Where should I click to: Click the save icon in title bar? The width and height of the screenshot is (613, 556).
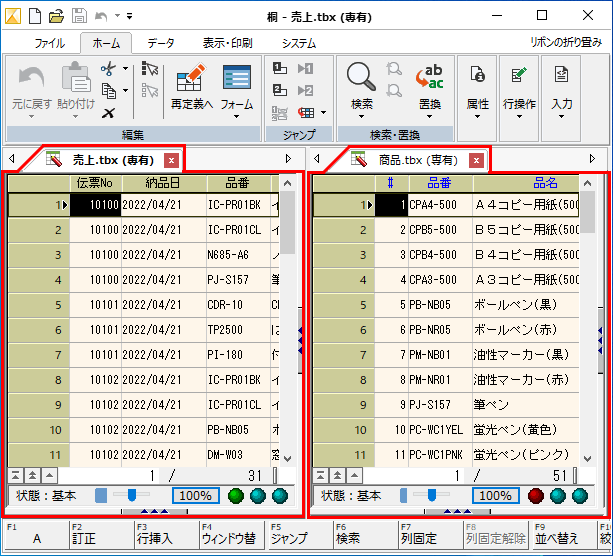click(79, 16)
